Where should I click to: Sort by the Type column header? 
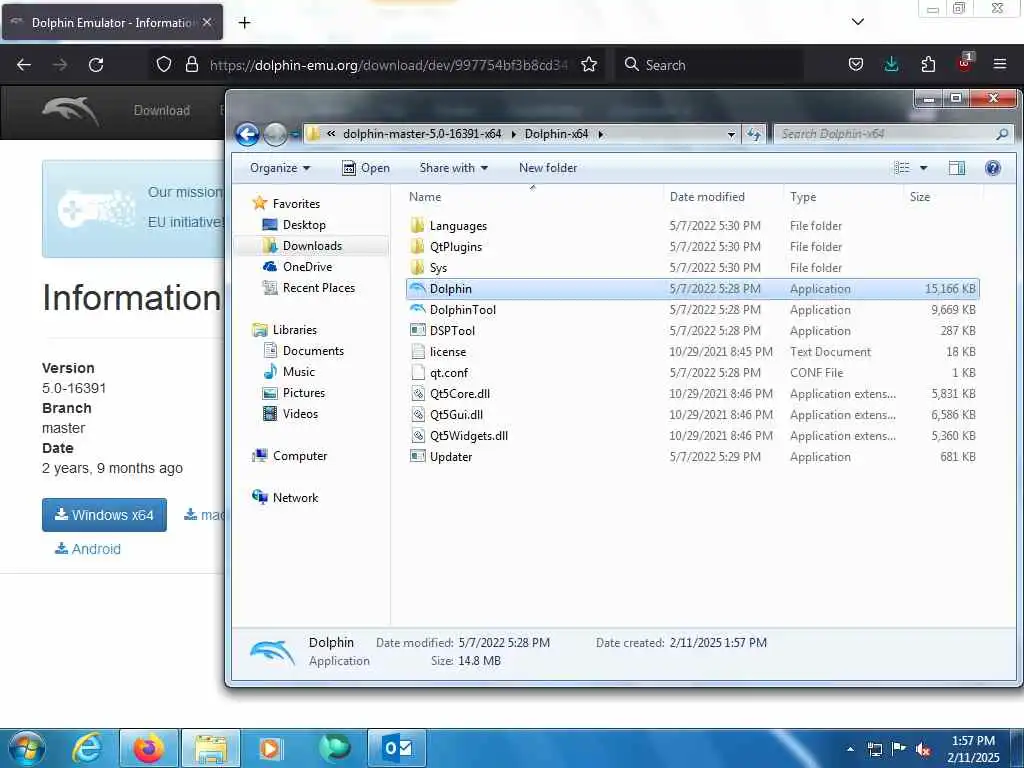click(x=803, y=197)
